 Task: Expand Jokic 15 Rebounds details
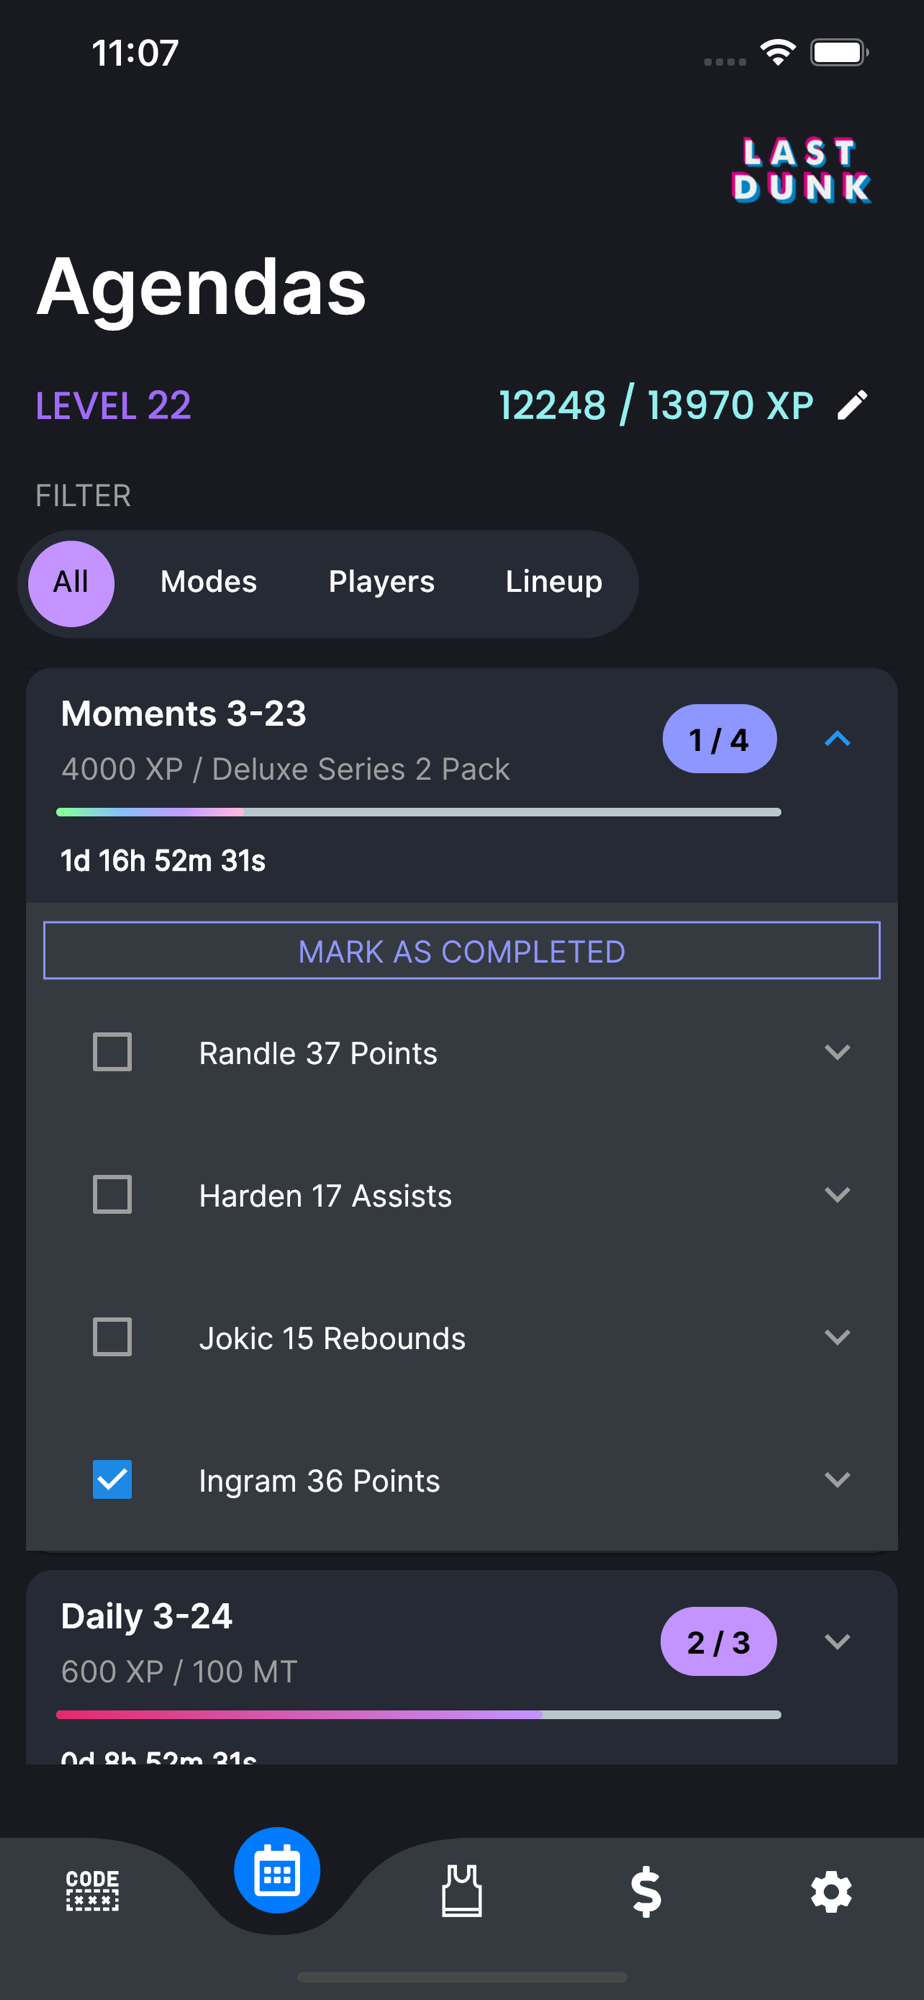click(837, 1337)
